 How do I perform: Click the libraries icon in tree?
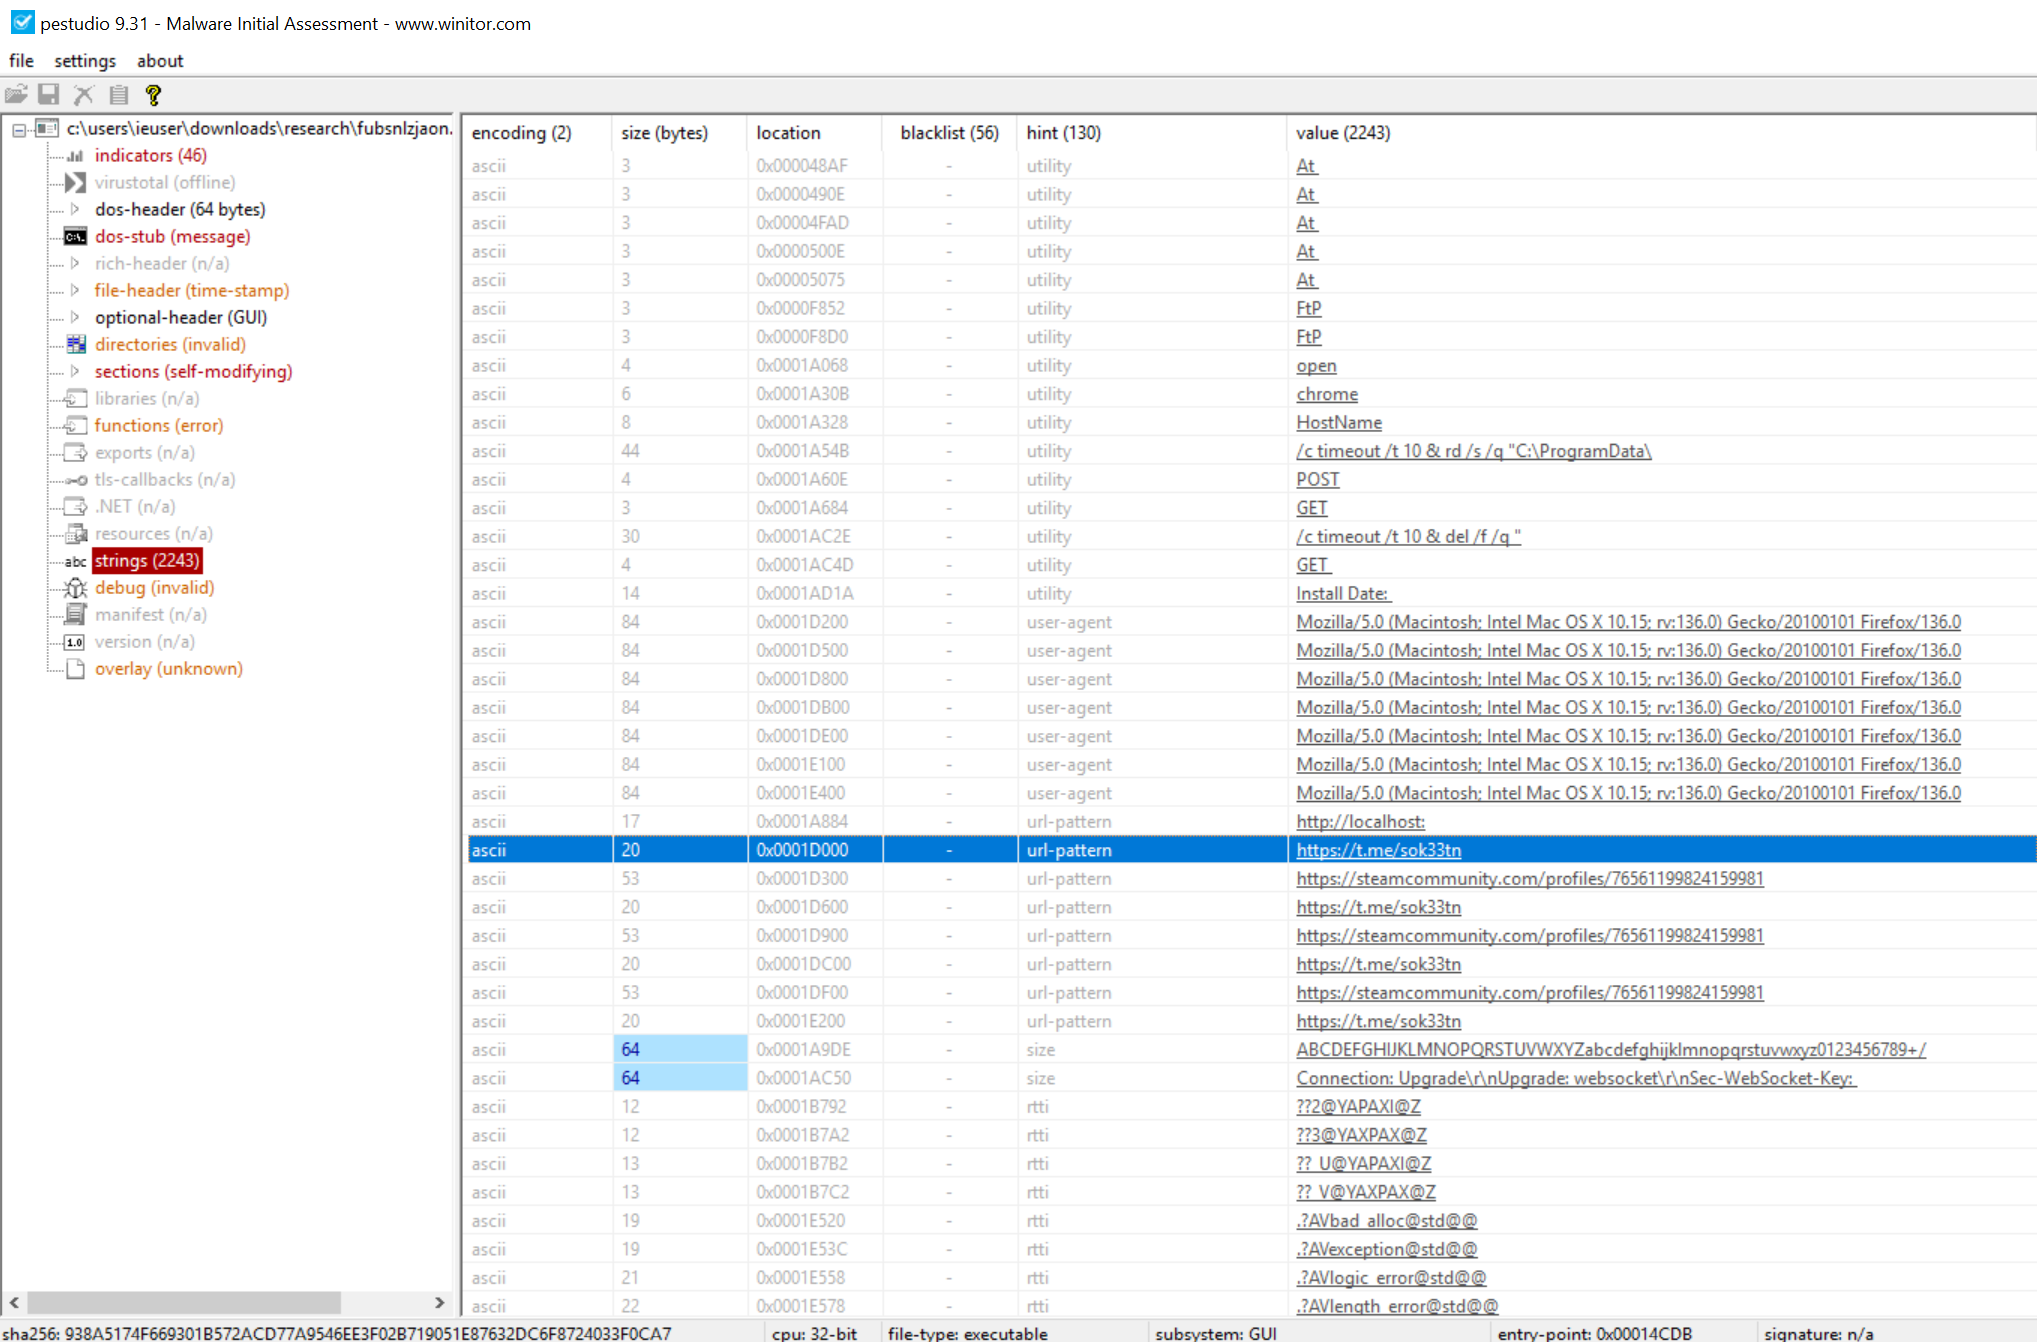coord(75,399)
